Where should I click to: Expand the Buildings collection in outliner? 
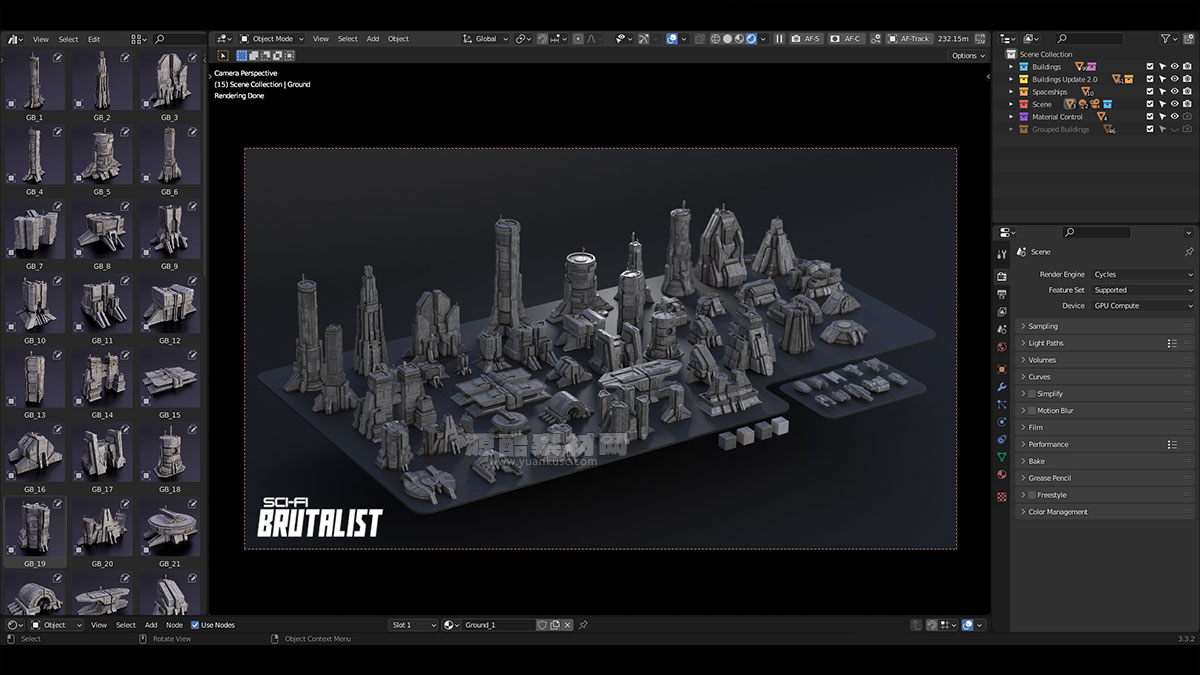[1011, 67]
